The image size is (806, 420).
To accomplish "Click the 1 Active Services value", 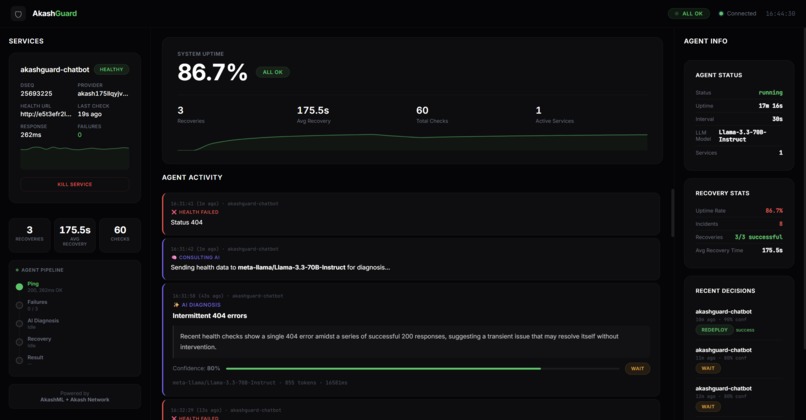I will tap(538, 110).
